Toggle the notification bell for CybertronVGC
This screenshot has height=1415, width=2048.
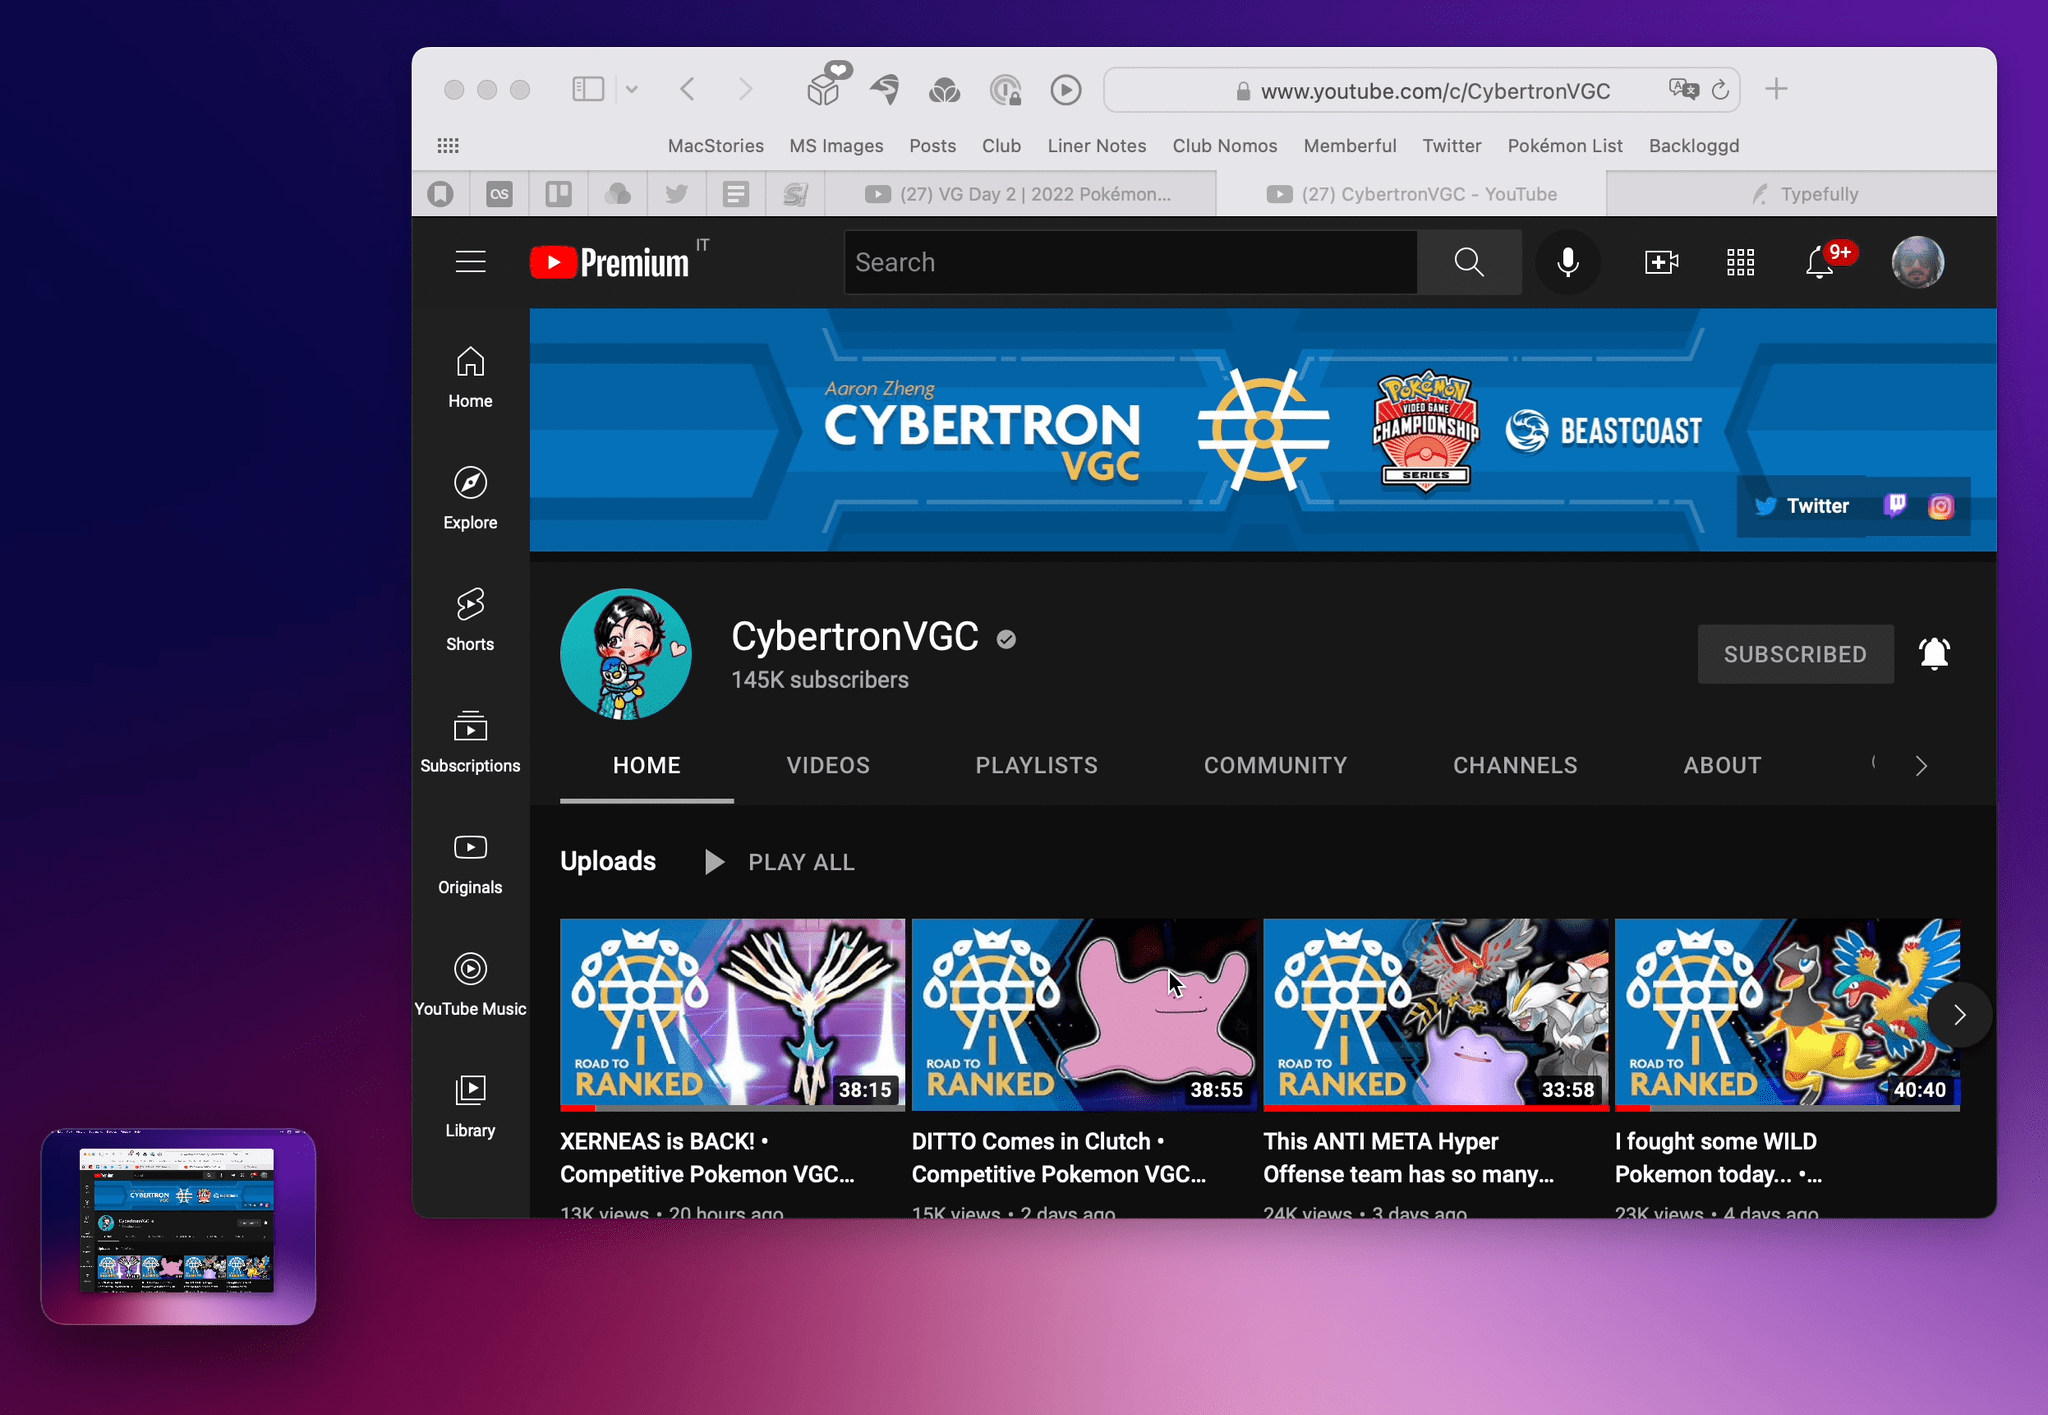point(1936,652)
